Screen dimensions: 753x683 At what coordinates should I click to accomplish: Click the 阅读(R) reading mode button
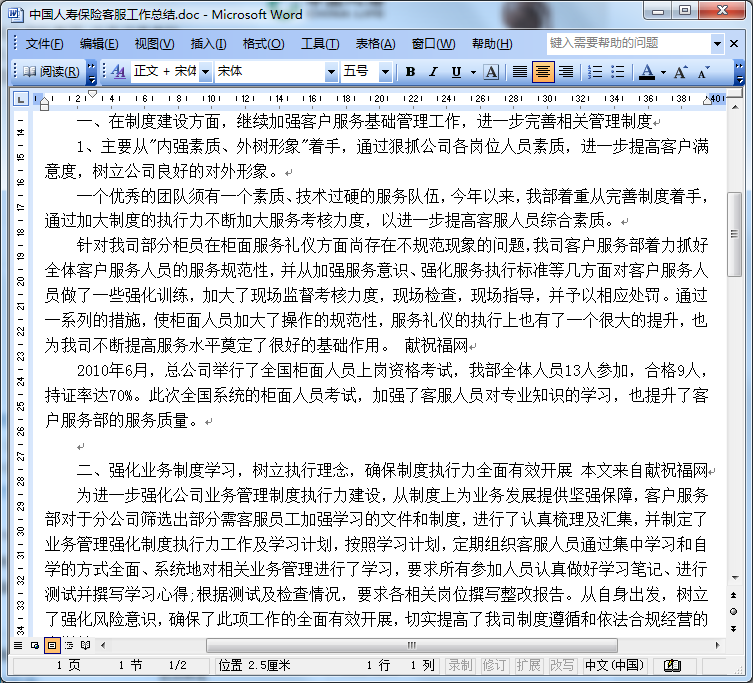pyautogui.click(x=51, y=72)
